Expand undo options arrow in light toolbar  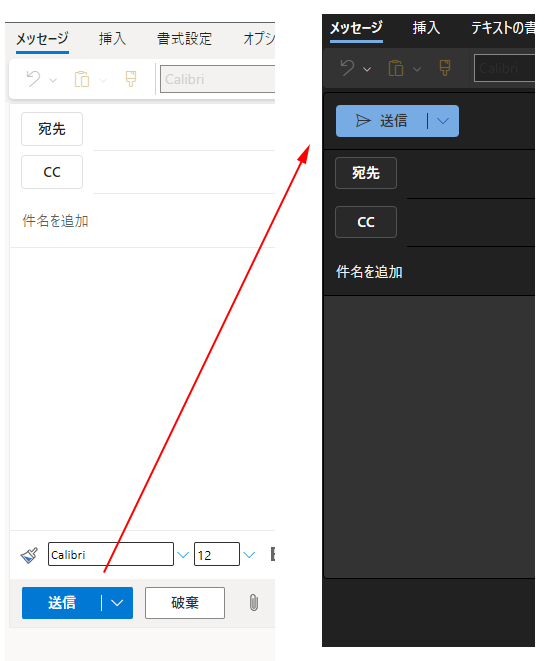click(x=53, y=80)
